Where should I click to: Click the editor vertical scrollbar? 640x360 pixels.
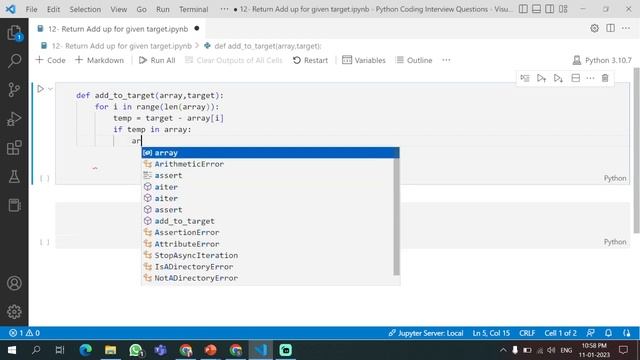pyautogui.click(x=636, y=151)
